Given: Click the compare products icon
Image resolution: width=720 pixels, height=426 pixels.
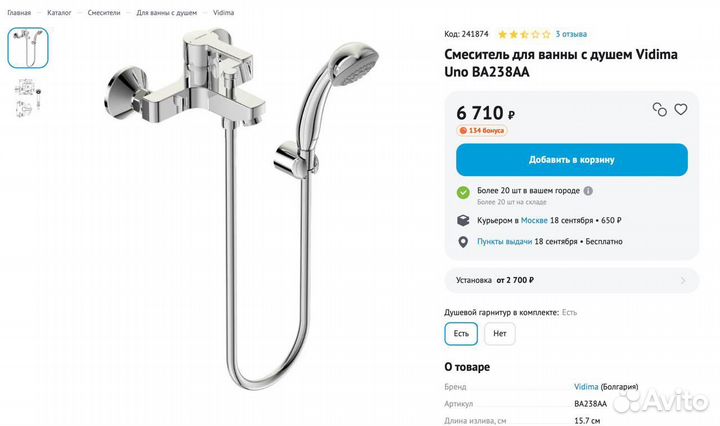Looking at the screenshot, I should (659, 109).
